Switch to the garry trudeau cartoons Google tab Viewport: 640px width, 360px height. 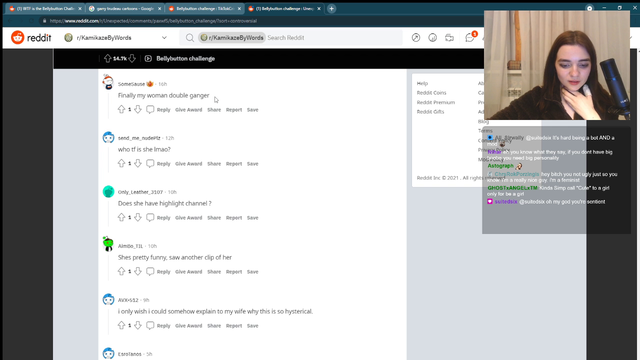point(124,9)
